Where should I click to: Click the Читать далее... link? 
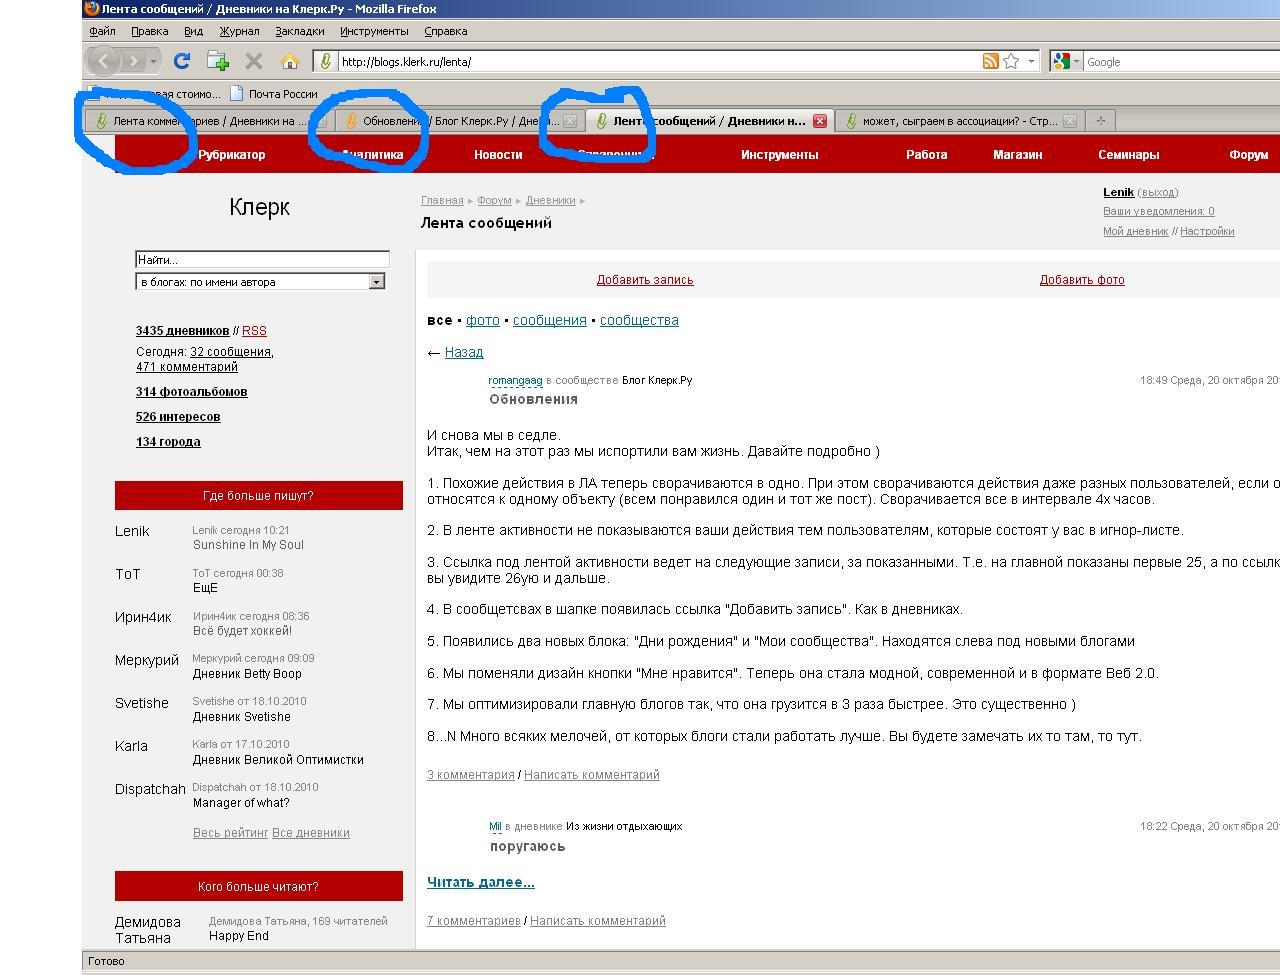coord(481,882)
